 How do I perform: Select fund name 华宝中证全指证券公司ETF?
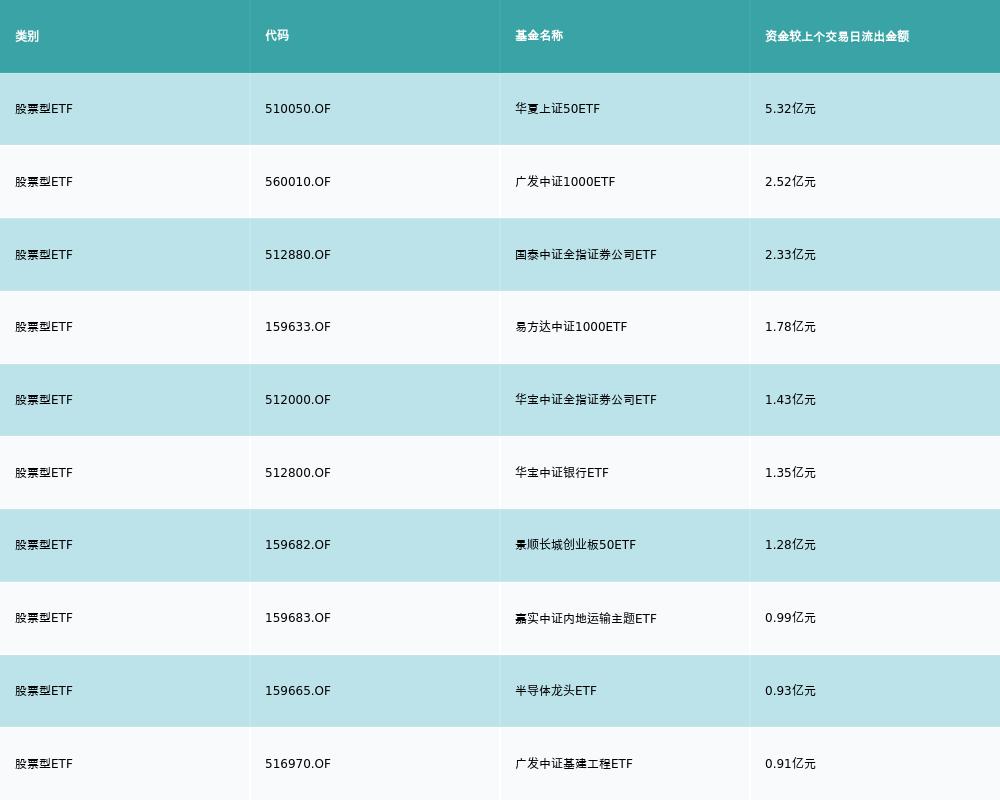pyautogui.click(x=585, y=400)
